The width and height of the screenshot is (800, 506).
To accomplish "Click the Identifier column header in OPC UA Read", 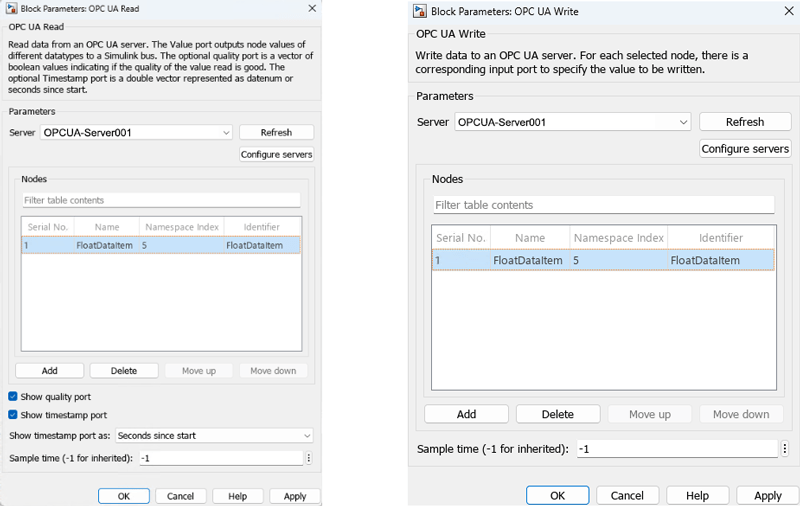I will (262, 227).
